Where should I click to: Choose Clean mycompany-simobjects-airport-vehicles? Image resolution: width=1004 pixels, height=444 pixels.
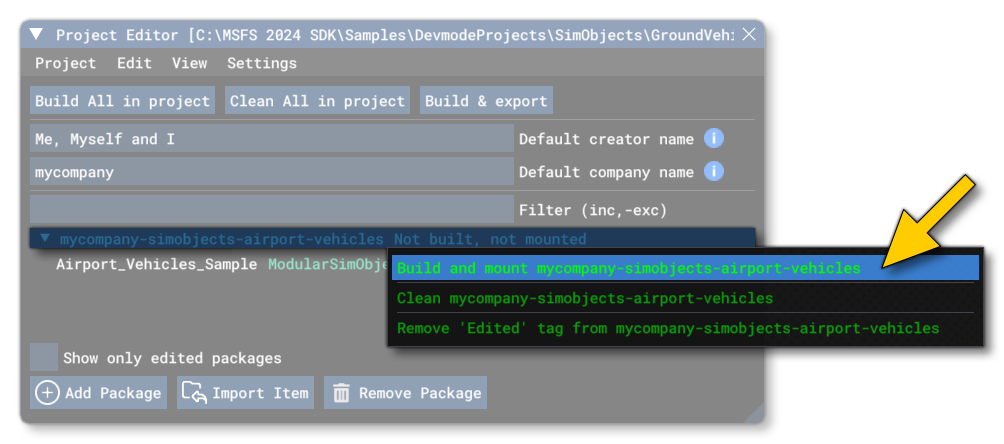[x=685, y=298]
